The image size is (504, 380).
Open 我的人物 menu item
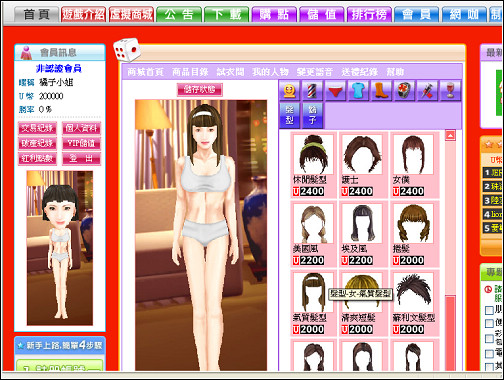(x=270, y=72)
